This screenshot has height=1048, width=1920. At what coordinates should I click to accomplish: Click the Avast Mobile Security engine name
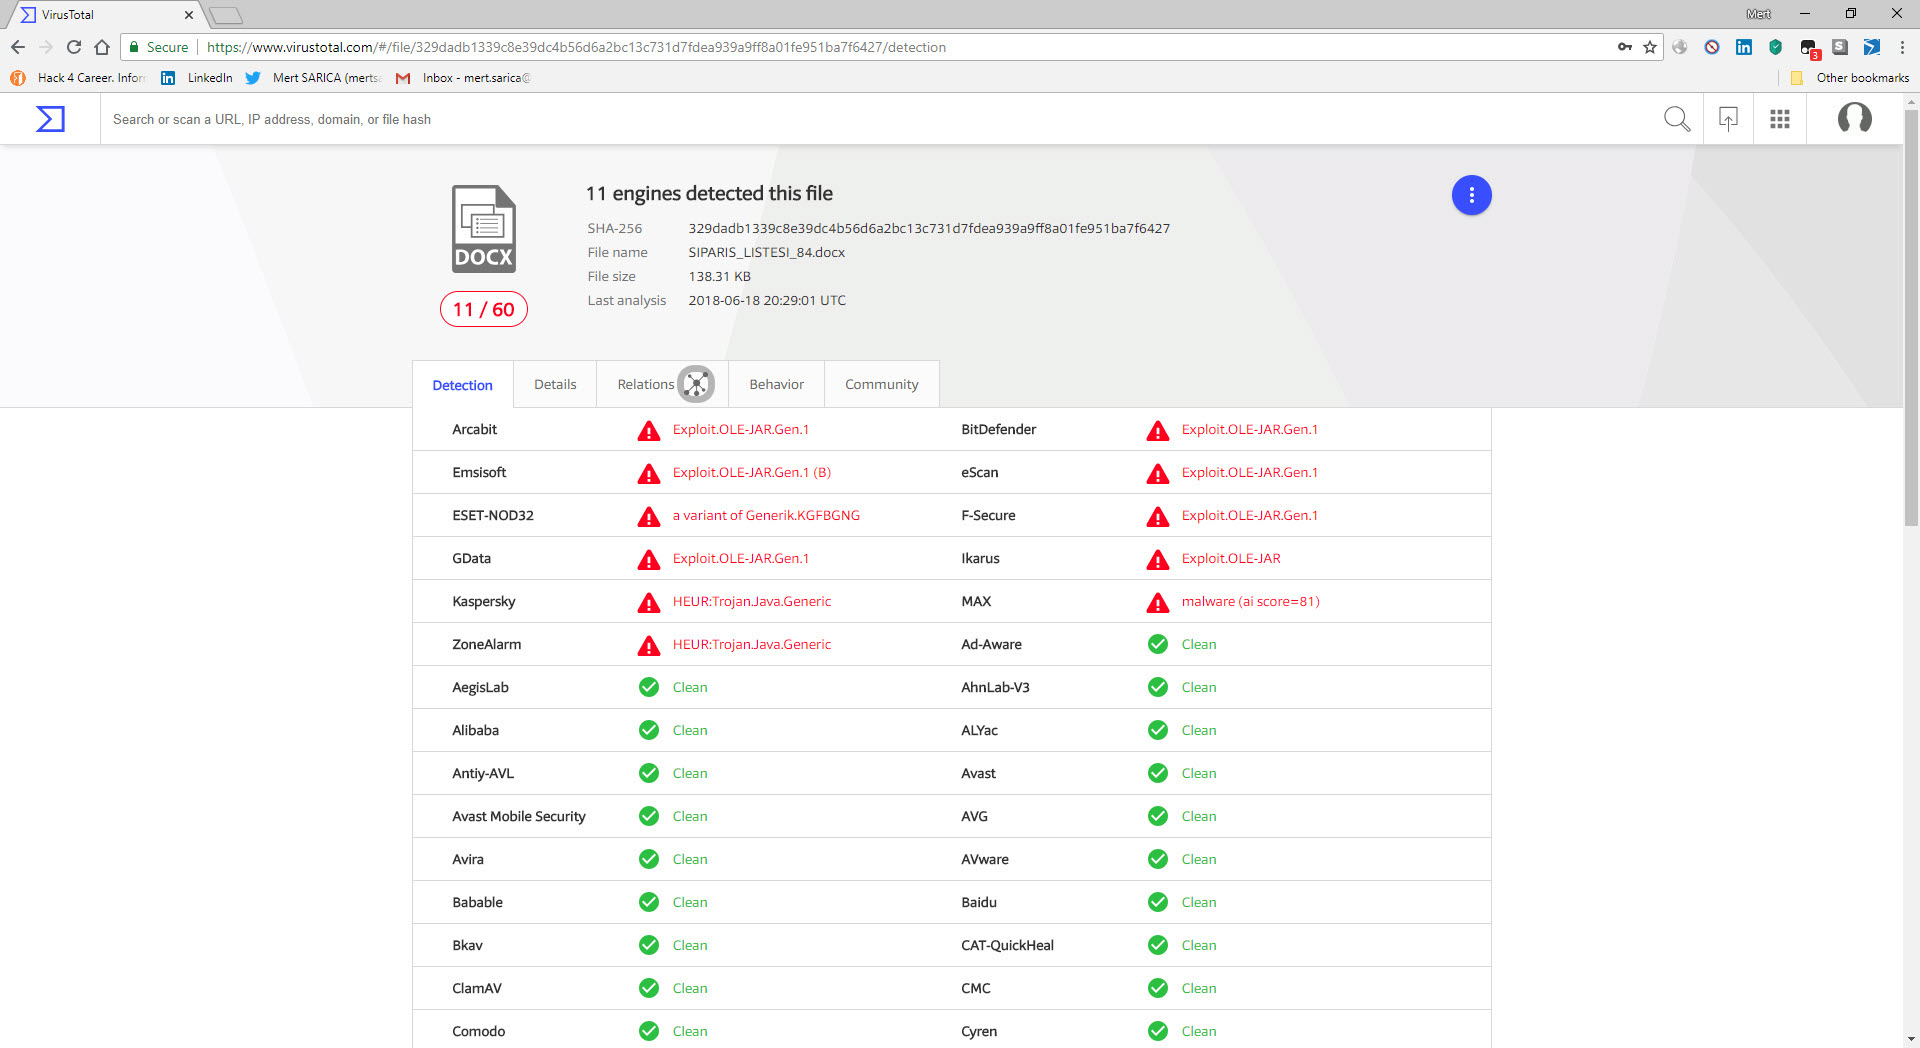519,816
